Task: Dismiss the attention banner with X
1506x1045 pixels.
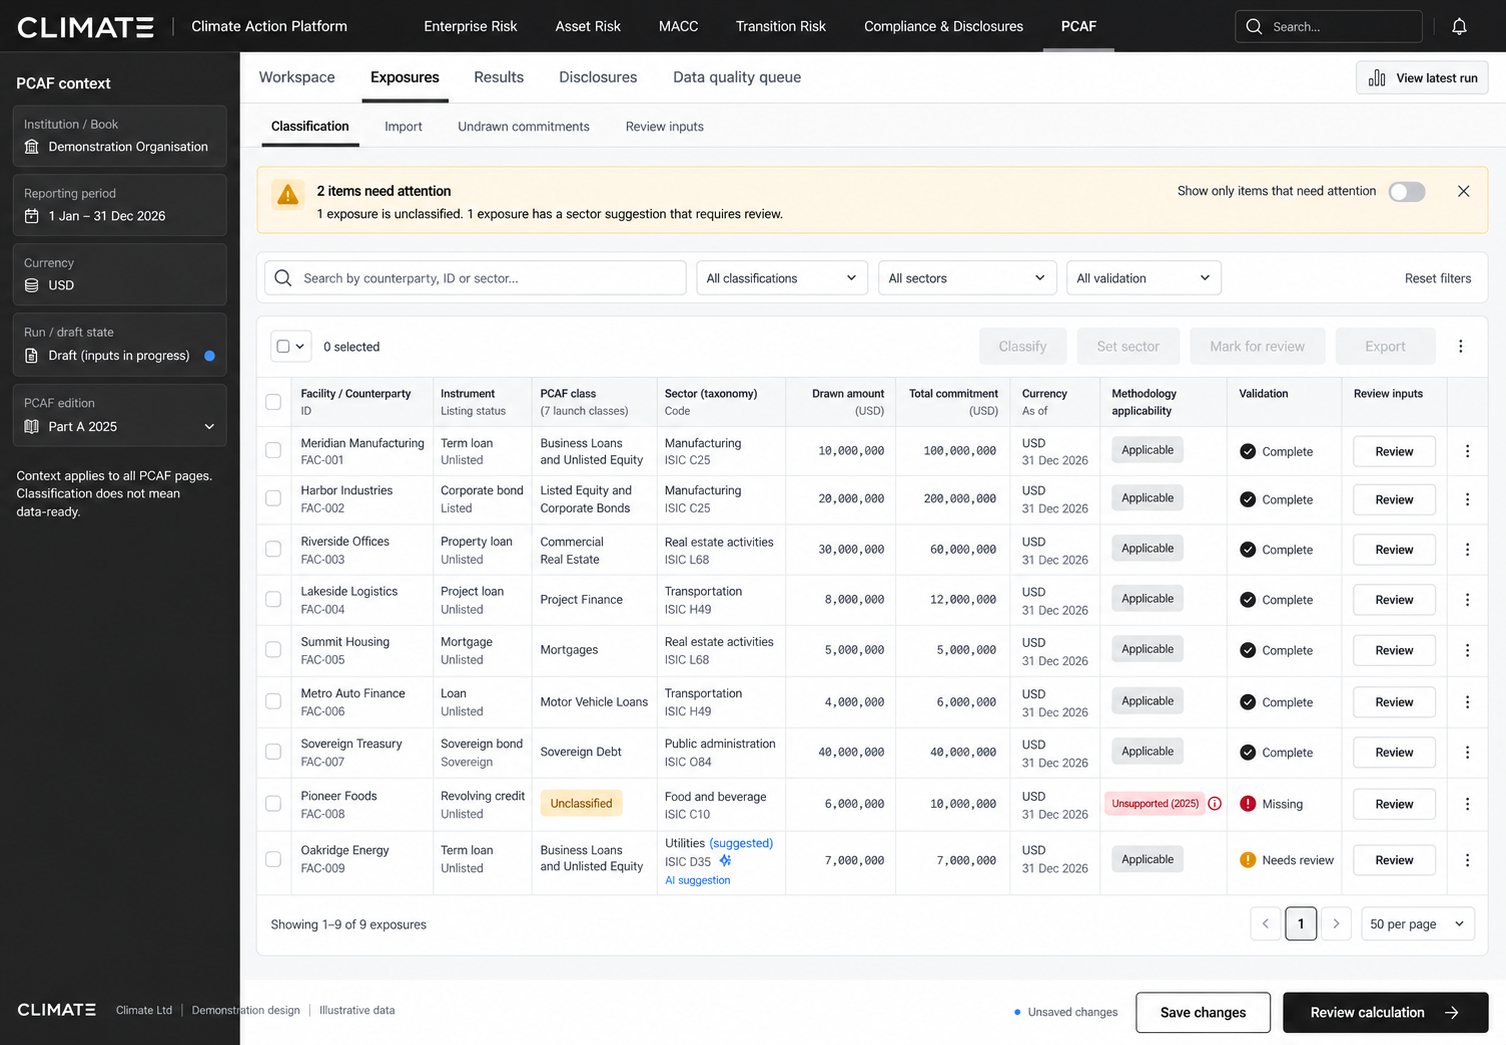Action: pyautogui.click(x=1463, y=191)
